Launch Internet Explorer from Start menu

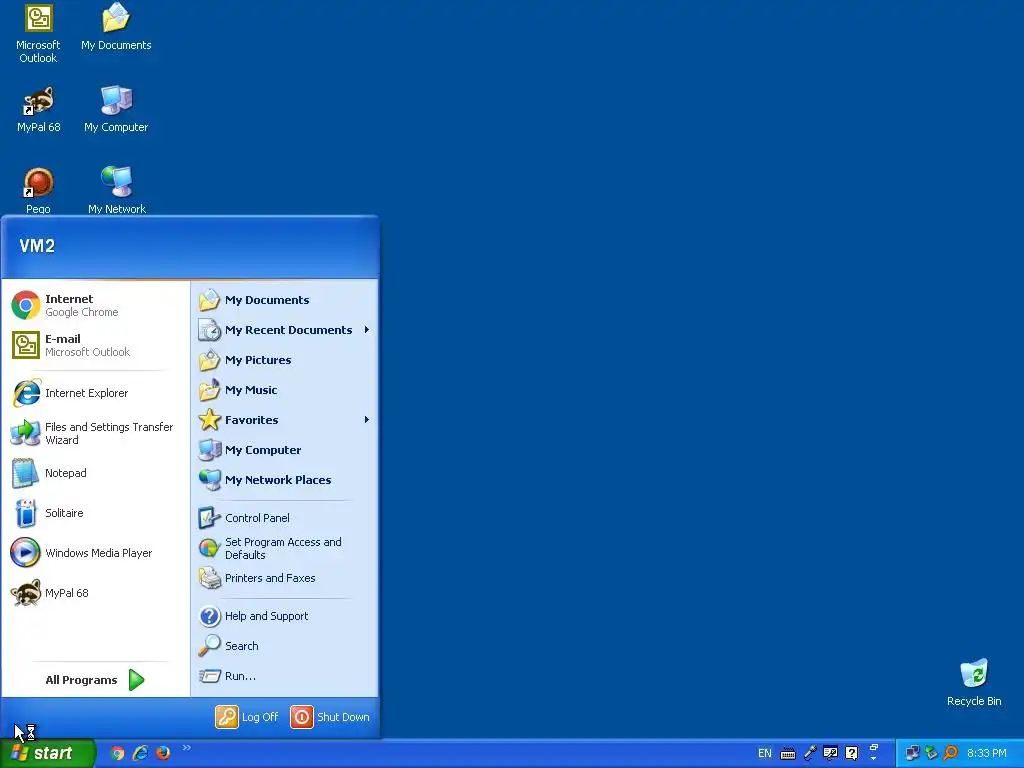pos(95,393)
